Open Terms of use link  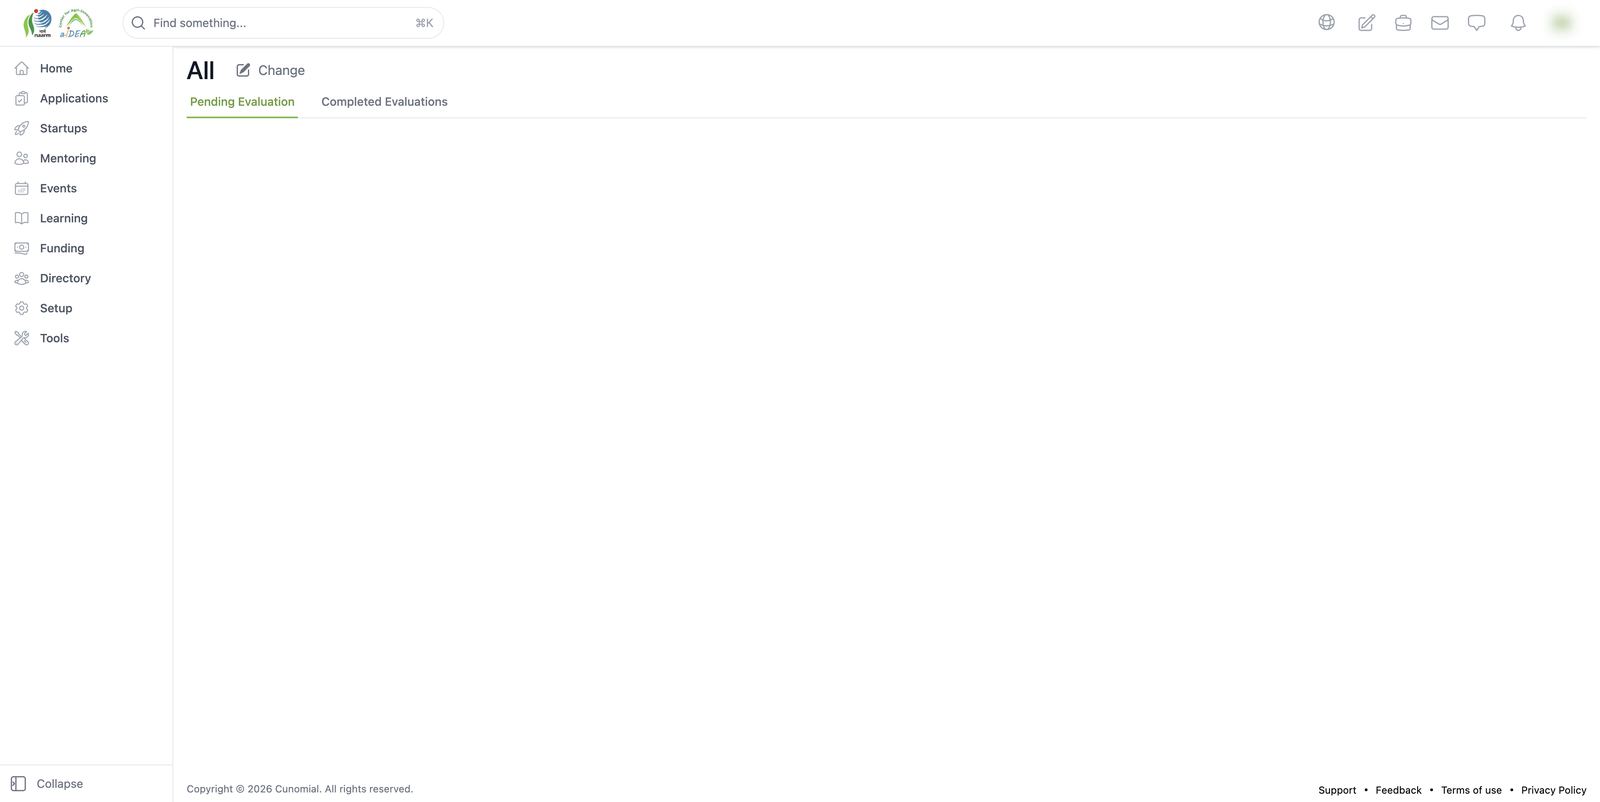pyautogui.click(x=1471, y=790)
